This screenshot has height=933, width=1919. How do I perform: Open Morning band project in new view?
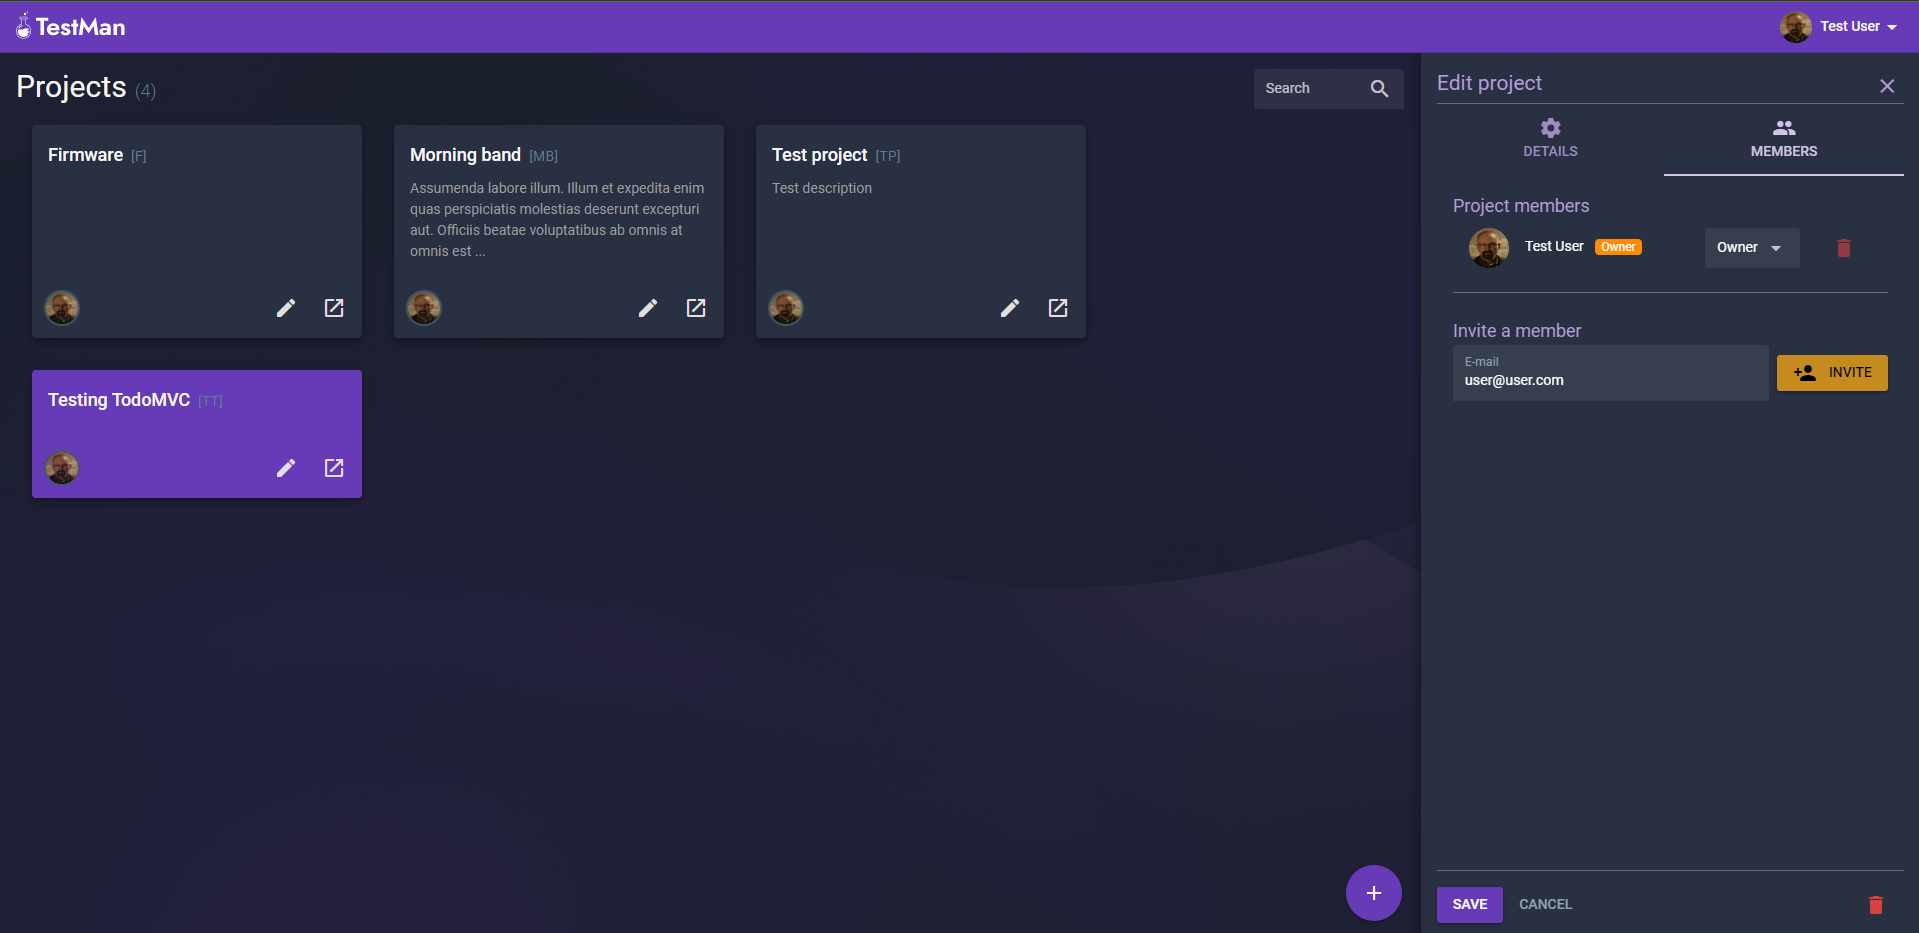696,308
